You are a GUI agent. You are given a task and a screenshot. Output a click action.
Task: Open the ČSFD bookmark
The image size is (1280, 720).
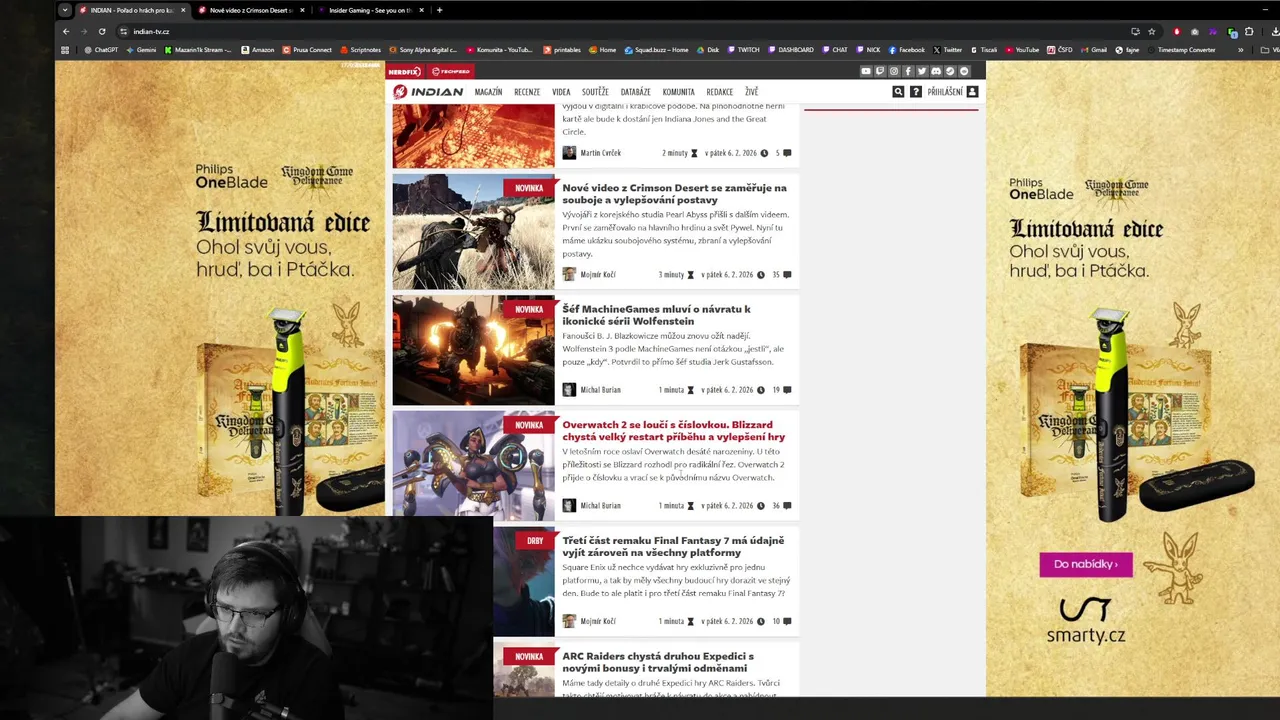coord(1060,50)
